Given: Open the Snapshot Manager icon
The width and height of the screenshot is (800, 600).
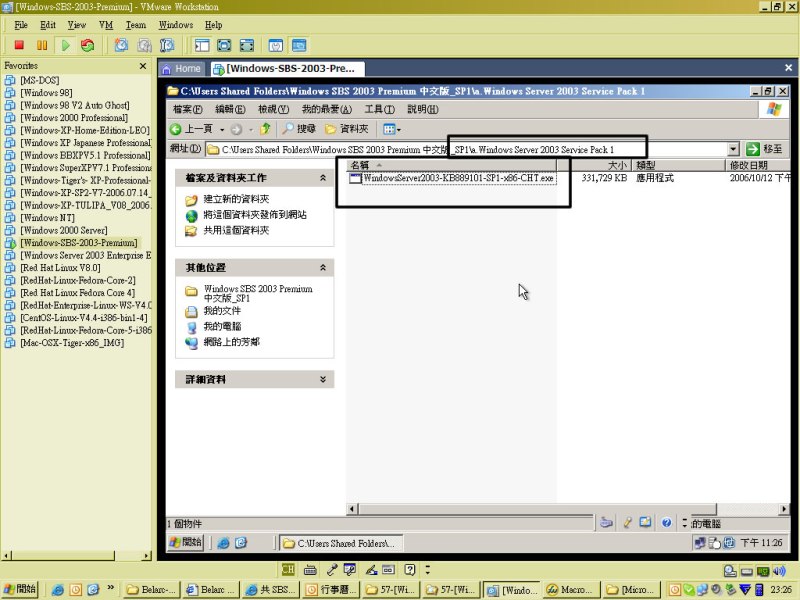Looking at the screenshot, I should click(x=167, y=45).
